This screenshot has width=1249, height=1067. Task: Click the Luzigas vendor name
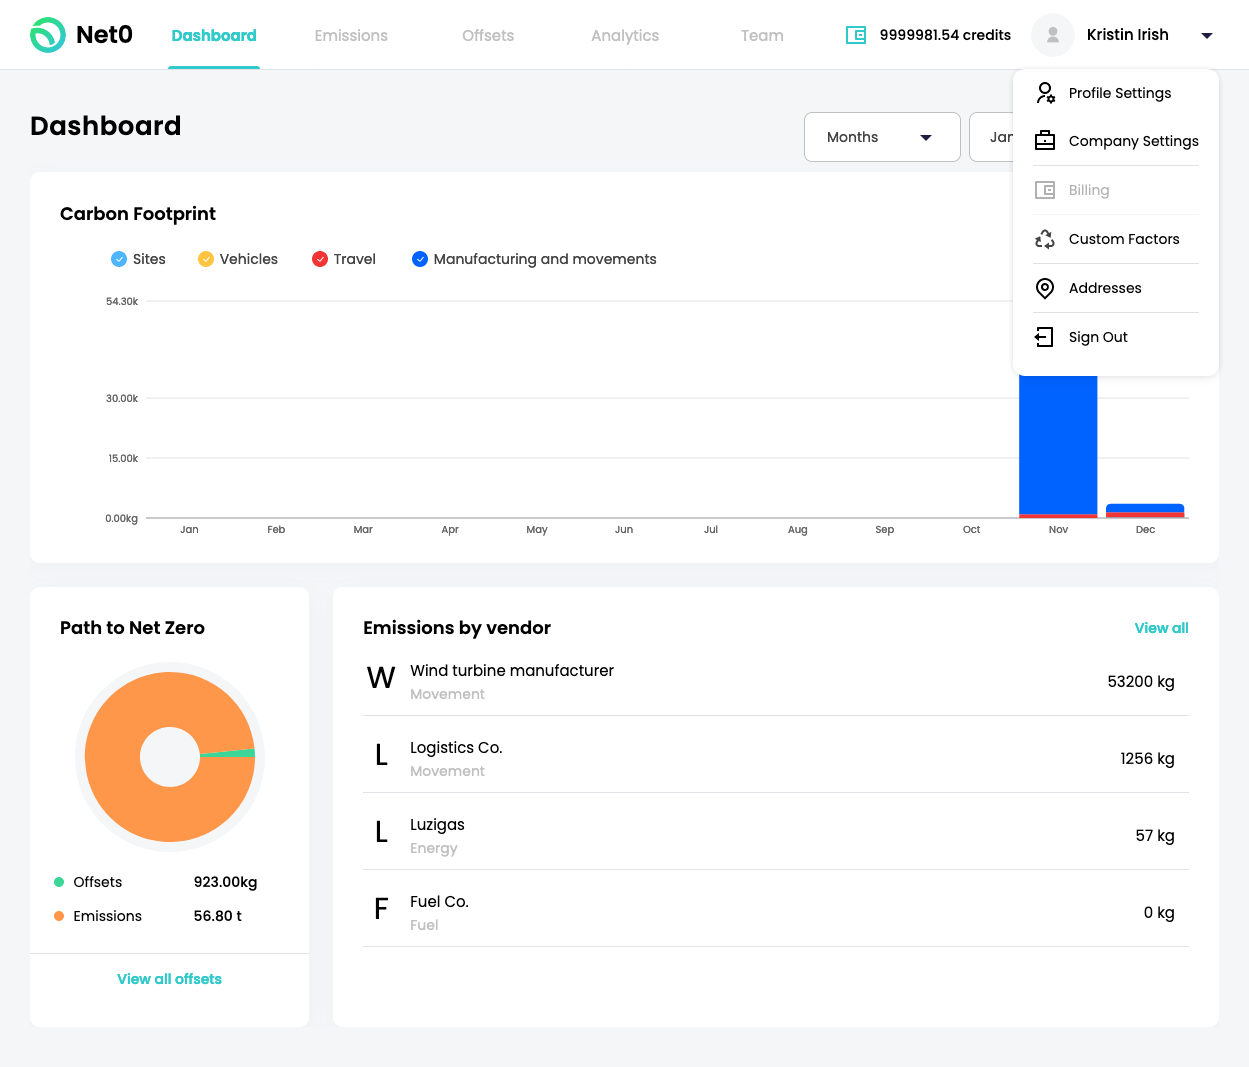[x=437, y=825]
